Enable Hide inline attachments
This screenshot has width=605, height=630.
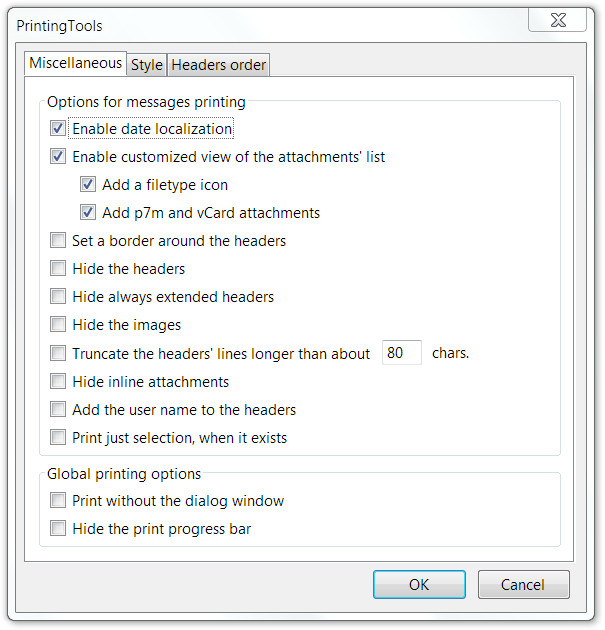coord(58,381)
